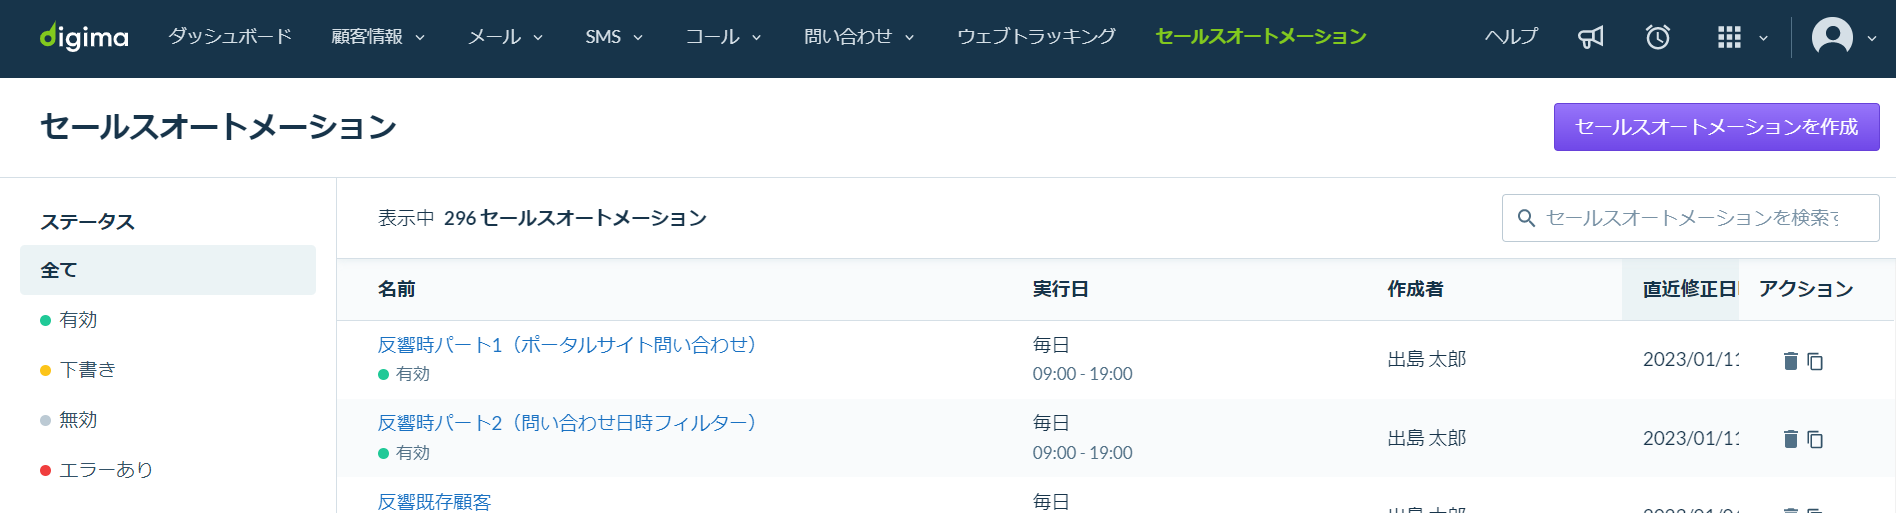Click the megaphone announcements icon

1590,37
